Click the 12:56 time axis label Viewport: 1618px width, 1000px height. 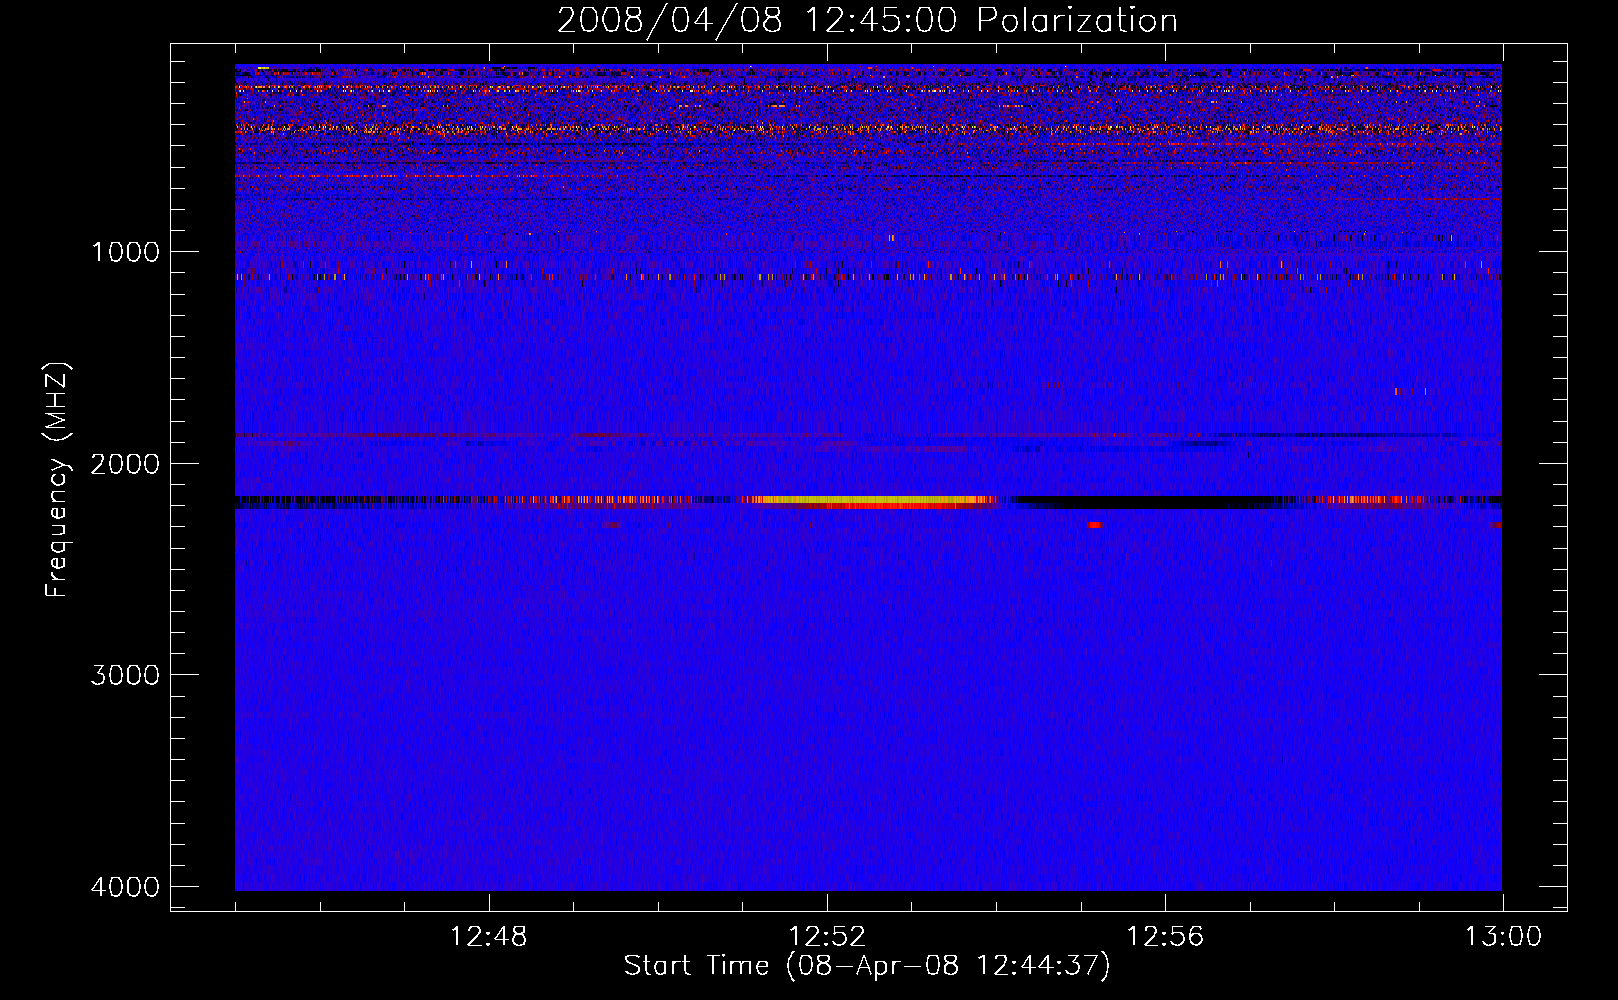(1164, 937)
